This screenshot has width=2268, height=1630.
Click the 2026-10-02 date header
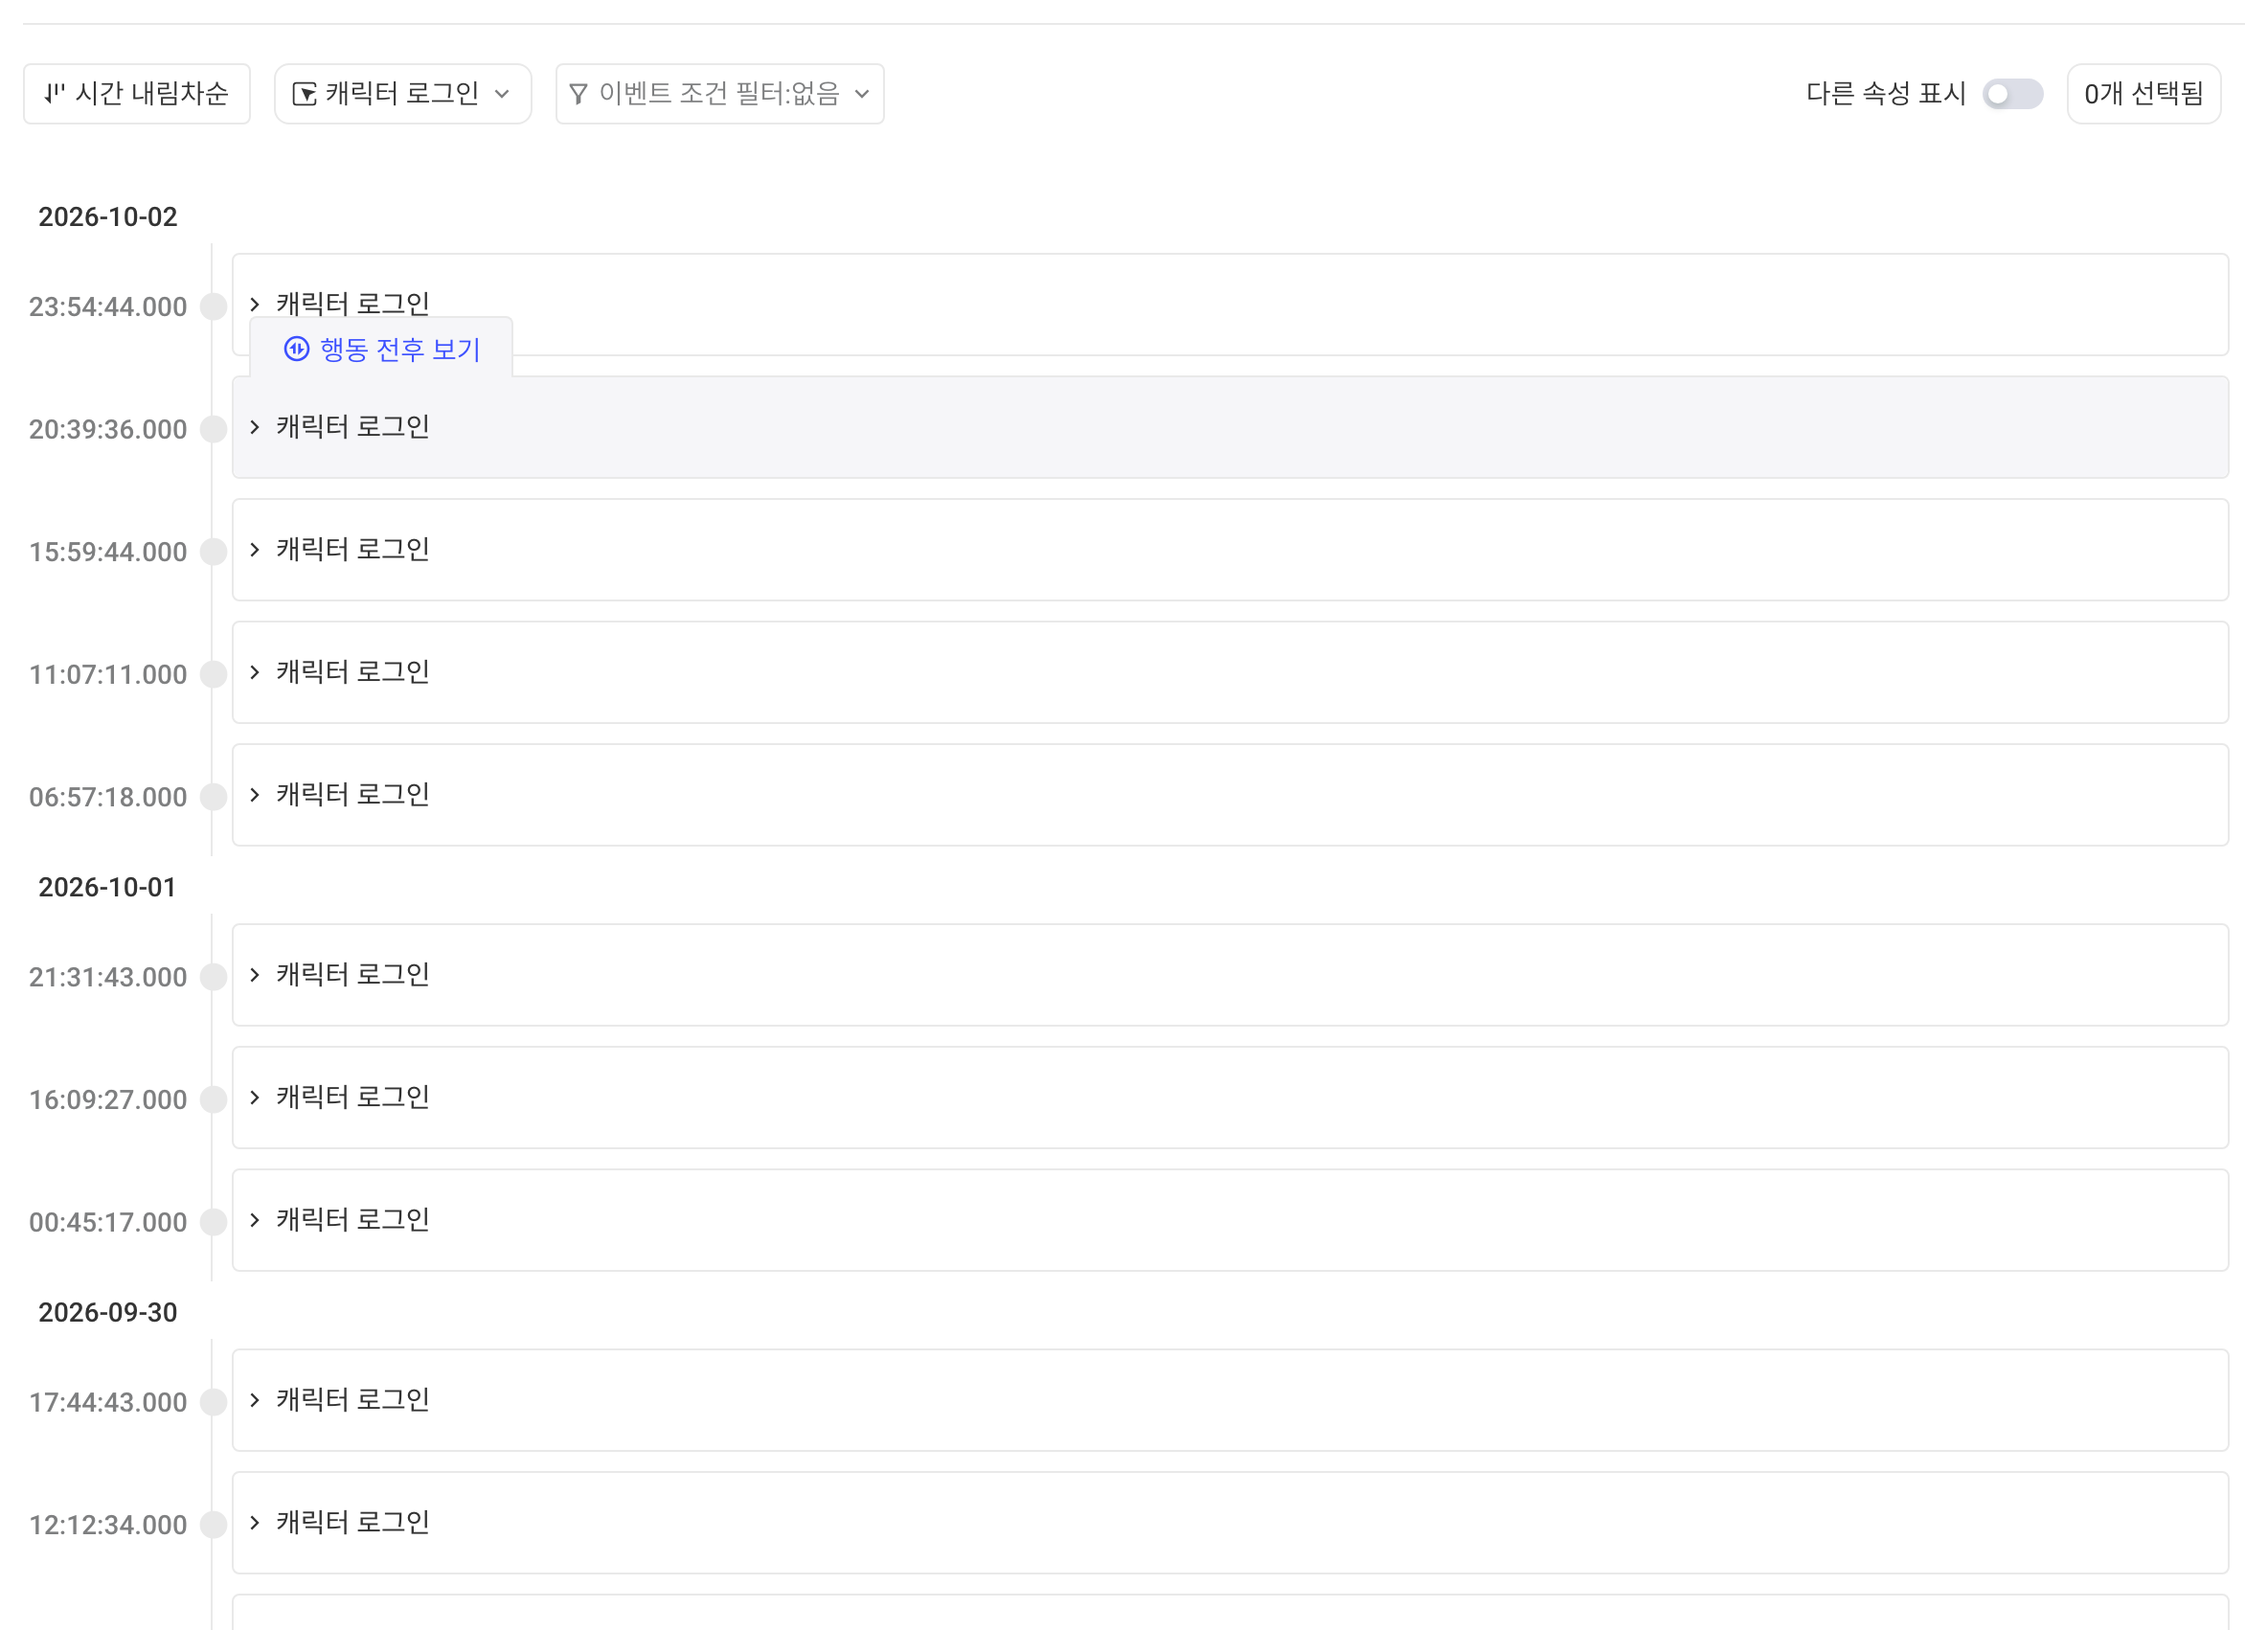[108, 217]
